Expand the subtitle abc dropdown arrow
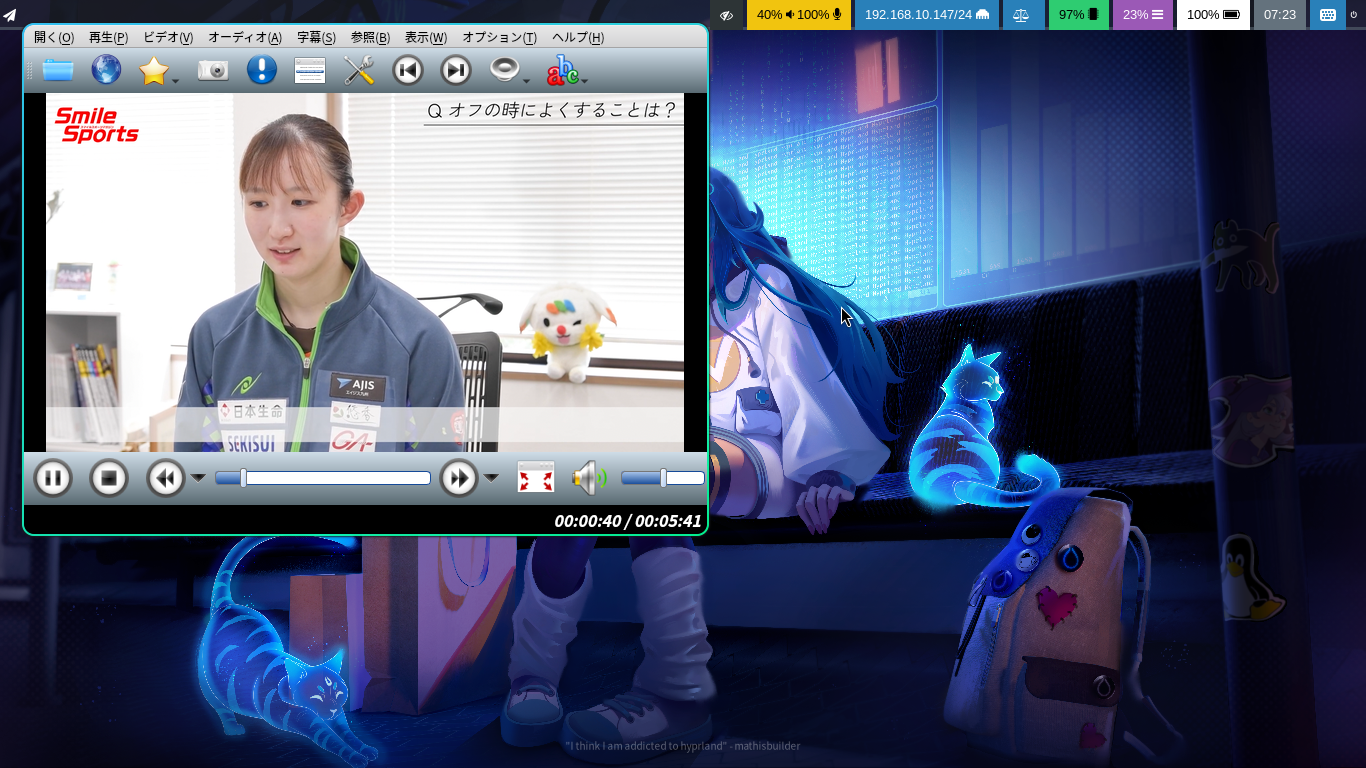The height and width of the screenshot is (768, 1366). point(585,80)
